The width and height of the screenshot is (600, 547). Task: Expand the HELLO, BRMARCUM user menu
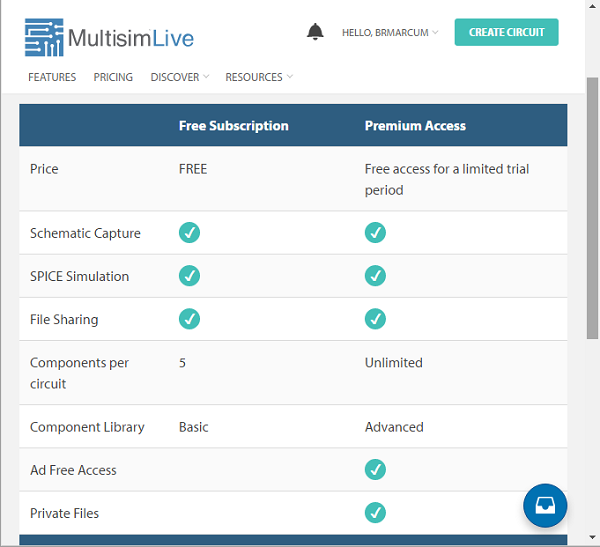(x=390, y=33)
